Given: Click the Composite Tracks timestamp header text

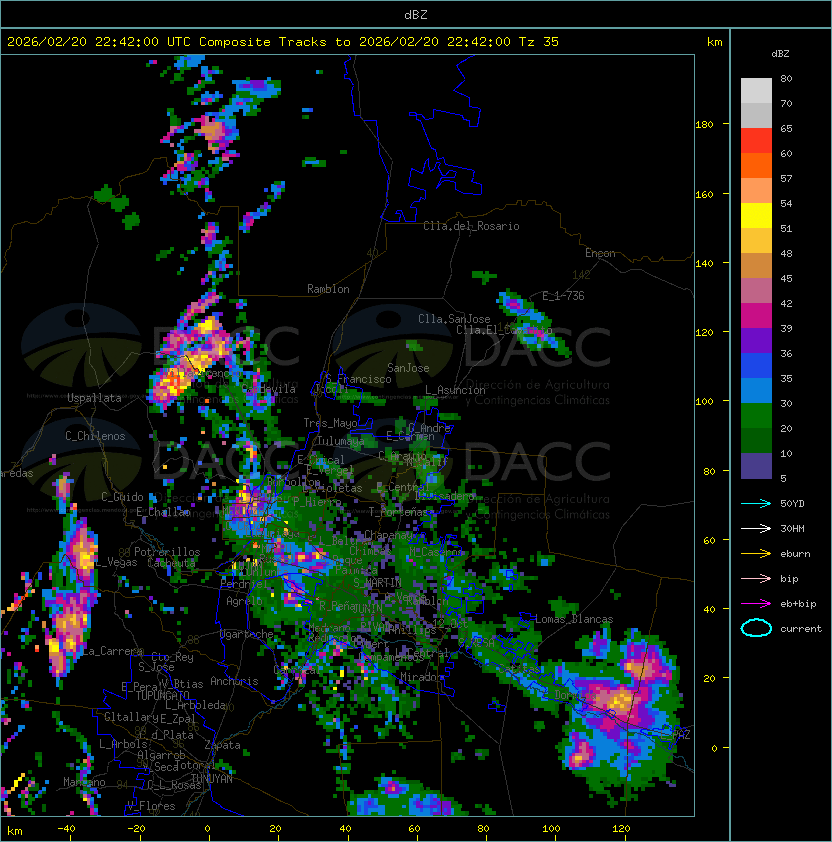Looking at the screenshot, I should pyautogui.click(x=283, y=42).
